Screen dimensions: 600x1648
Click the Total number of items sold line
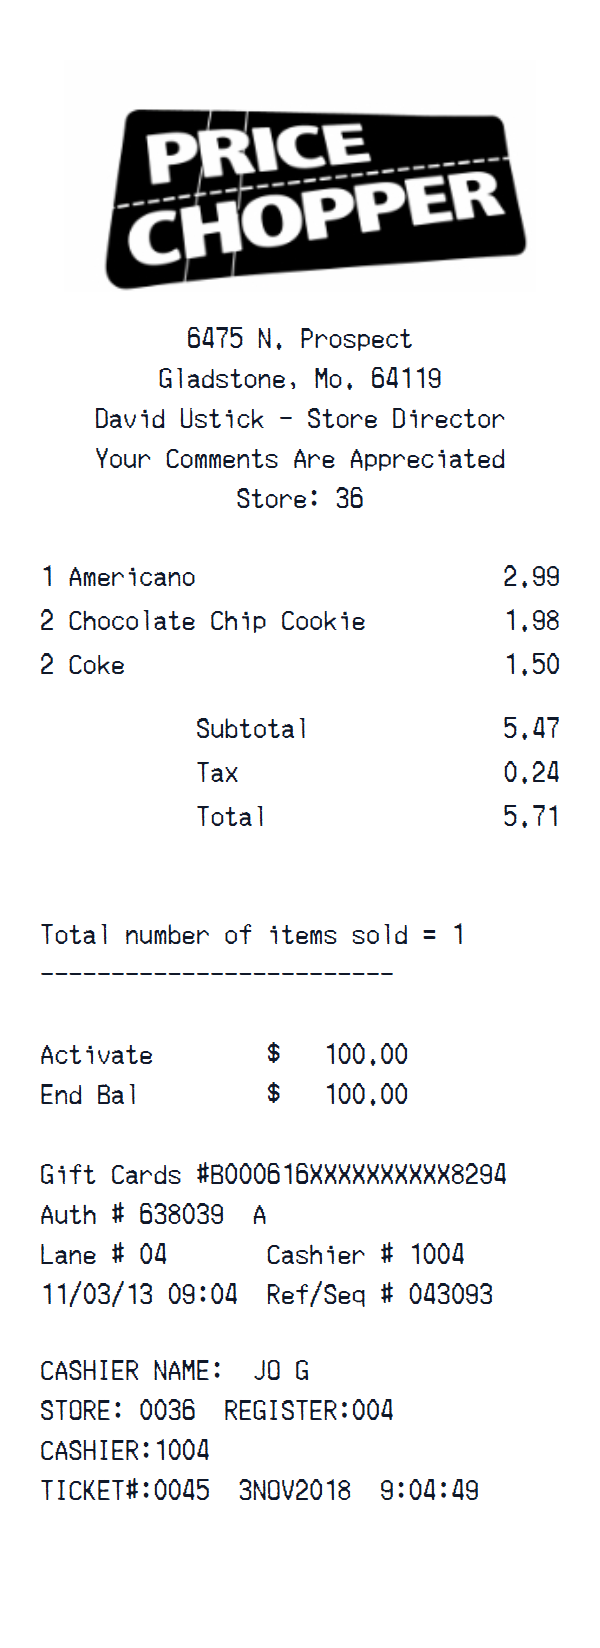click(x=252, y=935)
